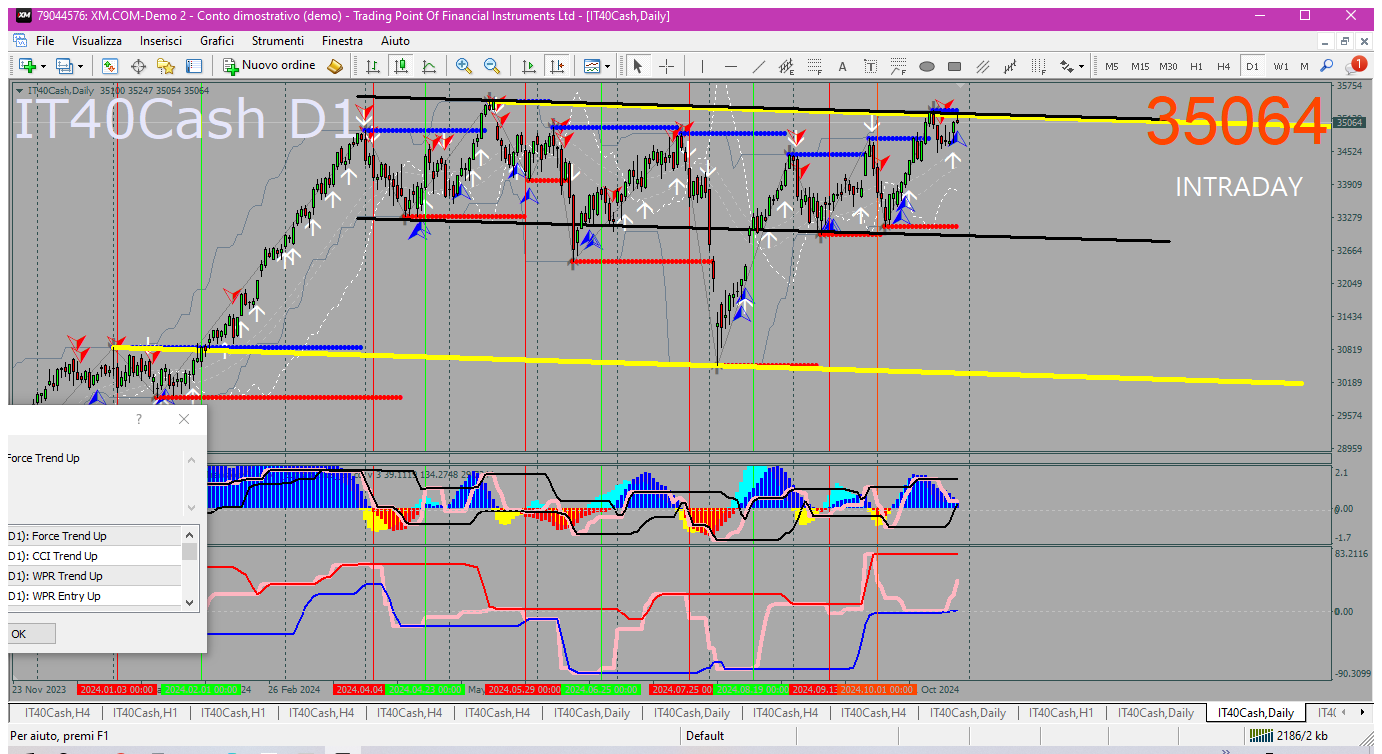Open the Profiles toolbar icon
The width and height of the screenshot is (1382, 754).
click(x=65, y=66)
